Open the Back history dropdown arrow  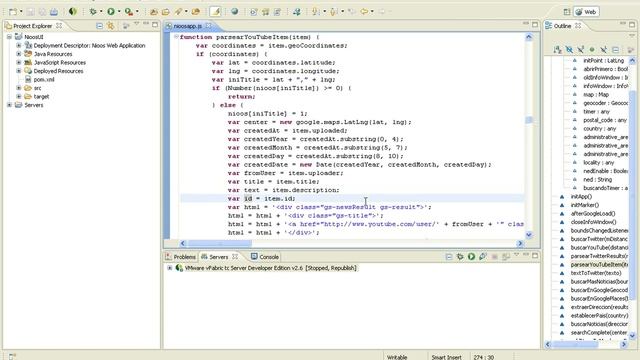click(372, 12)
